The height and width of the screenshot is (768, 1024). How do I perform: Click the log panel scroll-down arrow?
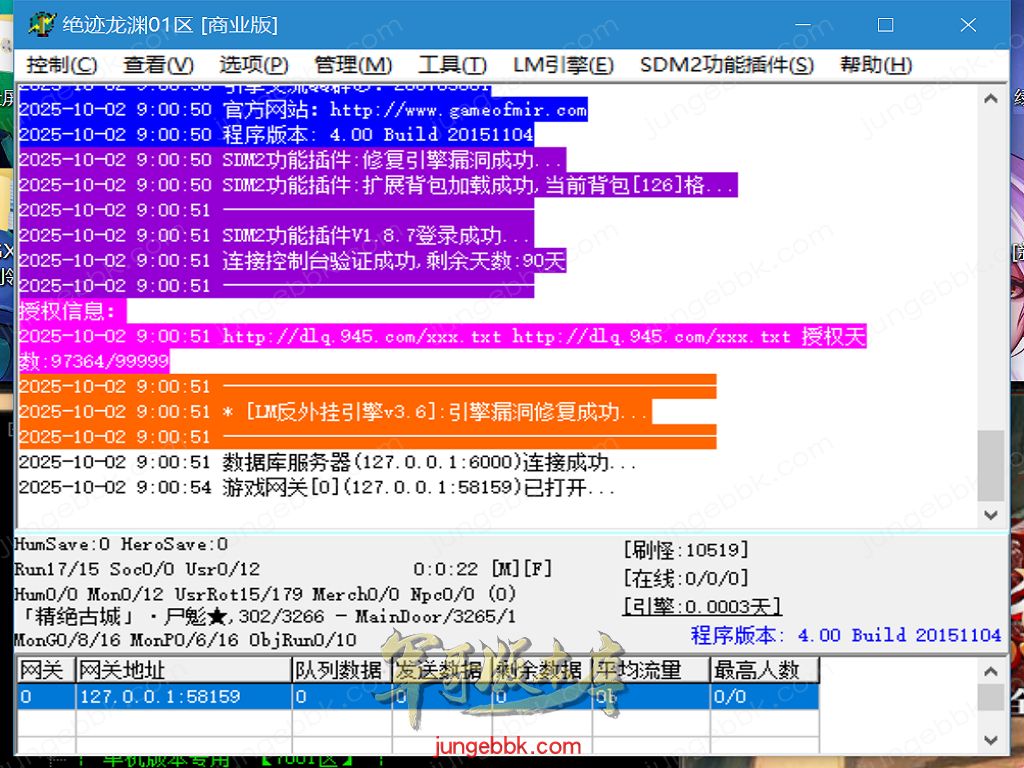click(x=991, y=515)
